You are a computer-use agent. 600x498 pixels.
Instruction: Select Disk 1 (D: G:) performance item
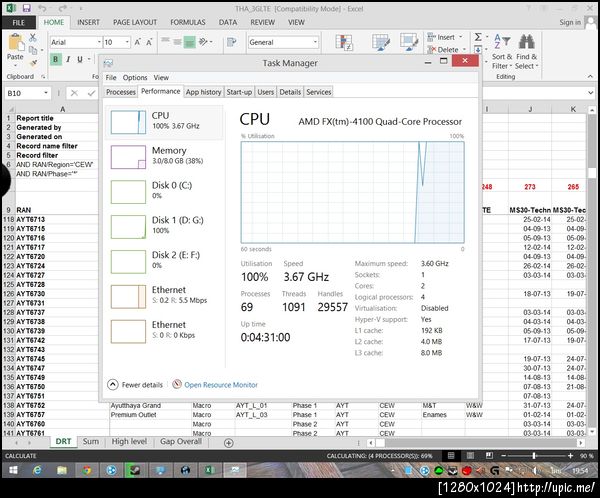(165, 226)
